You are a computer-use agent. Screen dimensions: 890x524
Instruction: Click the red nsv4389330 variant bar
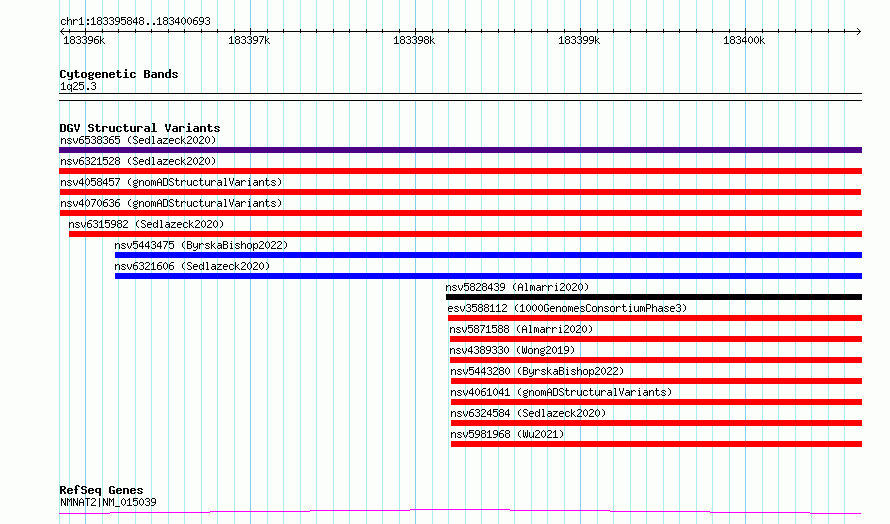point(656,360)
